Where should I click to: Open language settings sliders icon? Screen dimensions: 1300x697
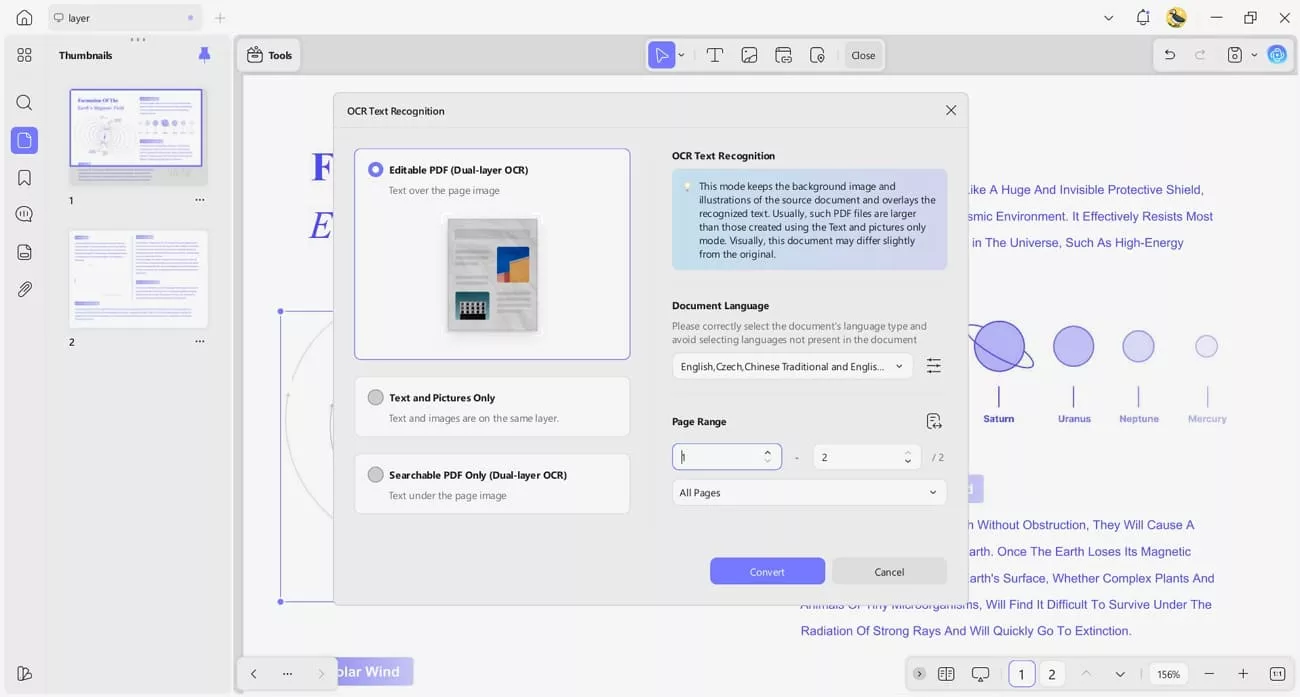[x=934, y=366]
